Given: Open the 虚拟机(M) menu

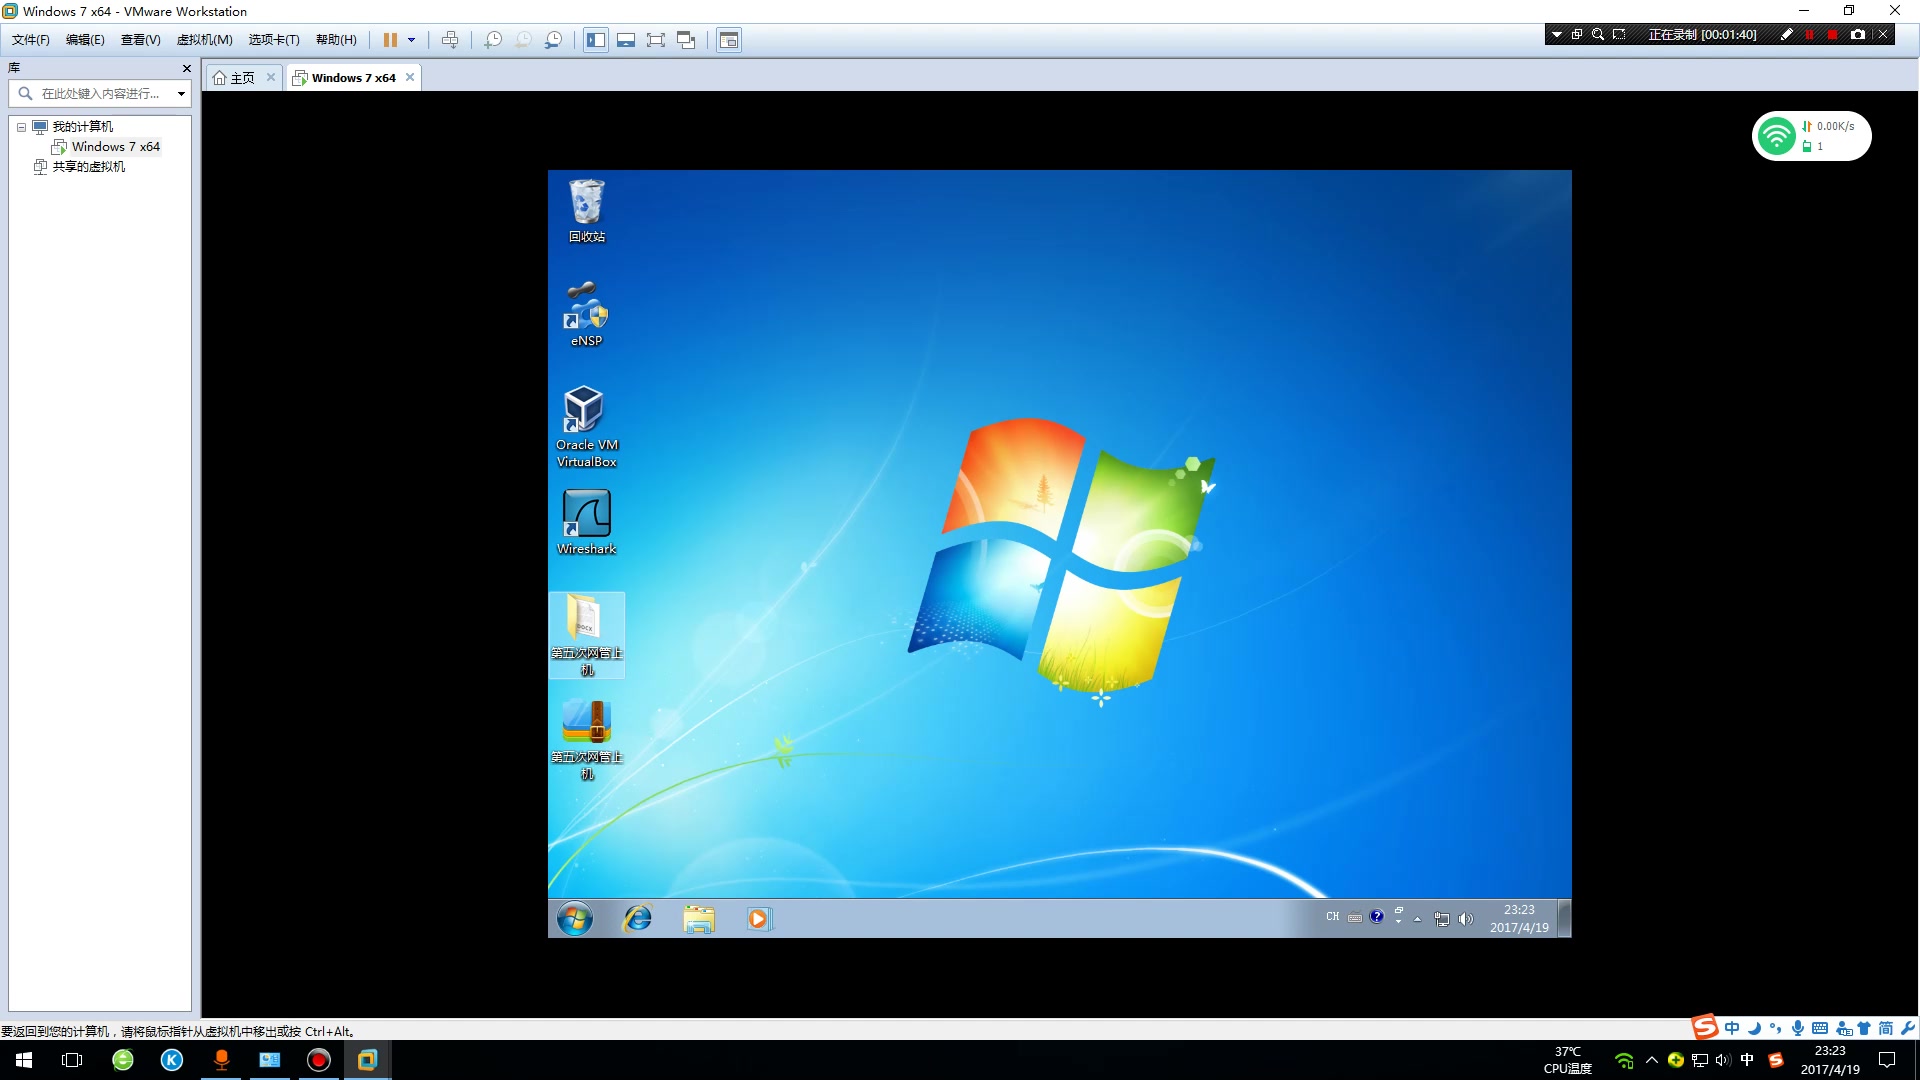Looking at the screenshot, I should tap(205, 40).
